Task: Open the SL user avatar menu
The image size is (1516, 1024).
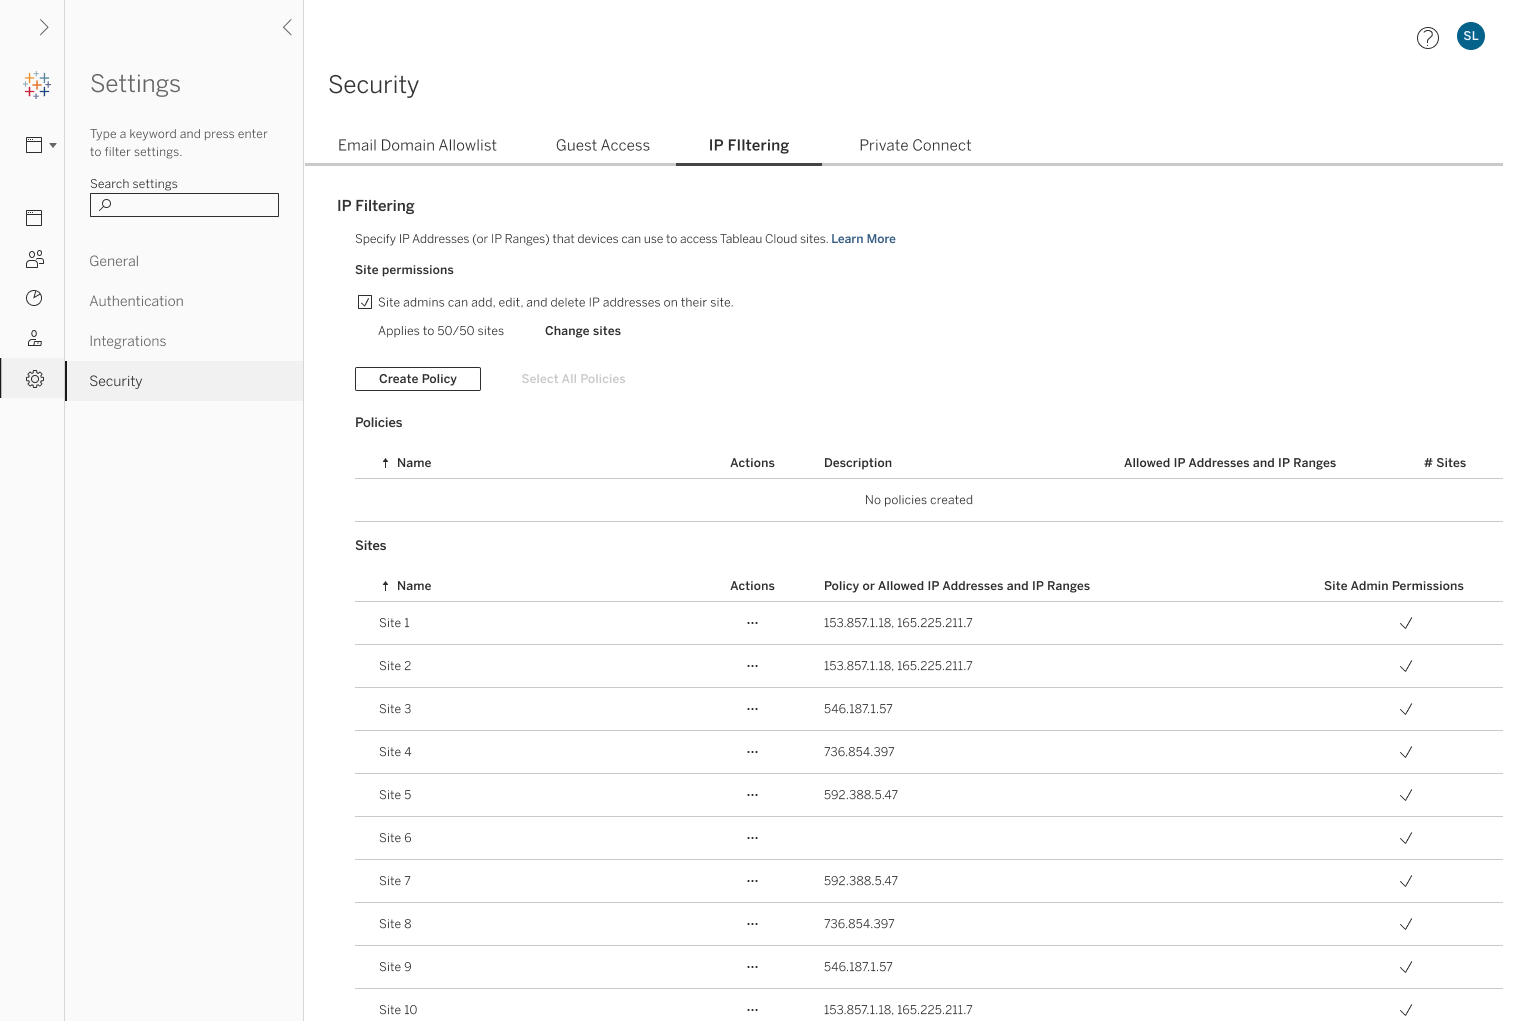Action: pos(1471,36)
